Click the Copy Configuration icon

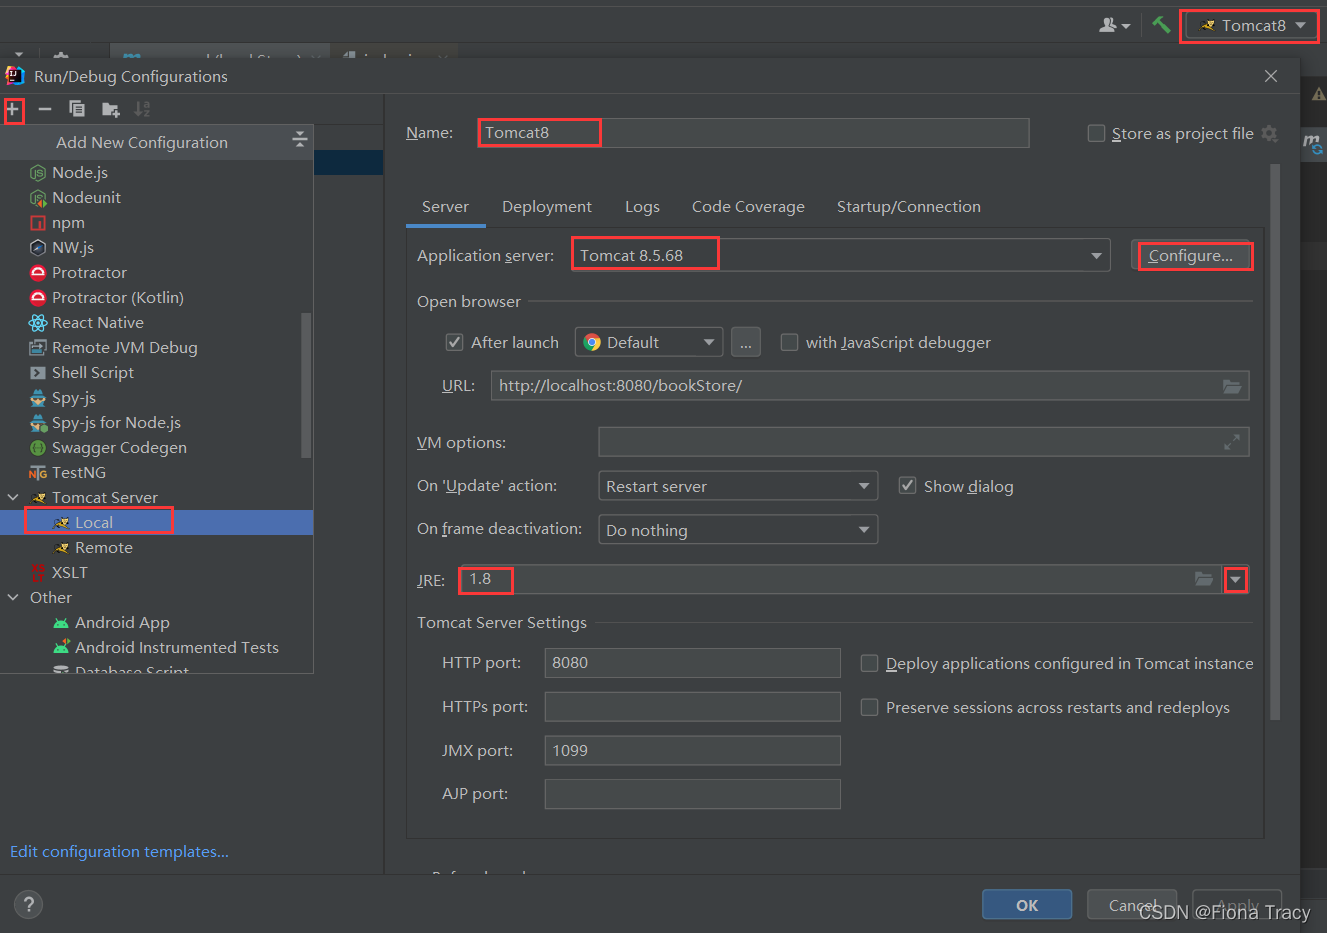coord(77,109)
